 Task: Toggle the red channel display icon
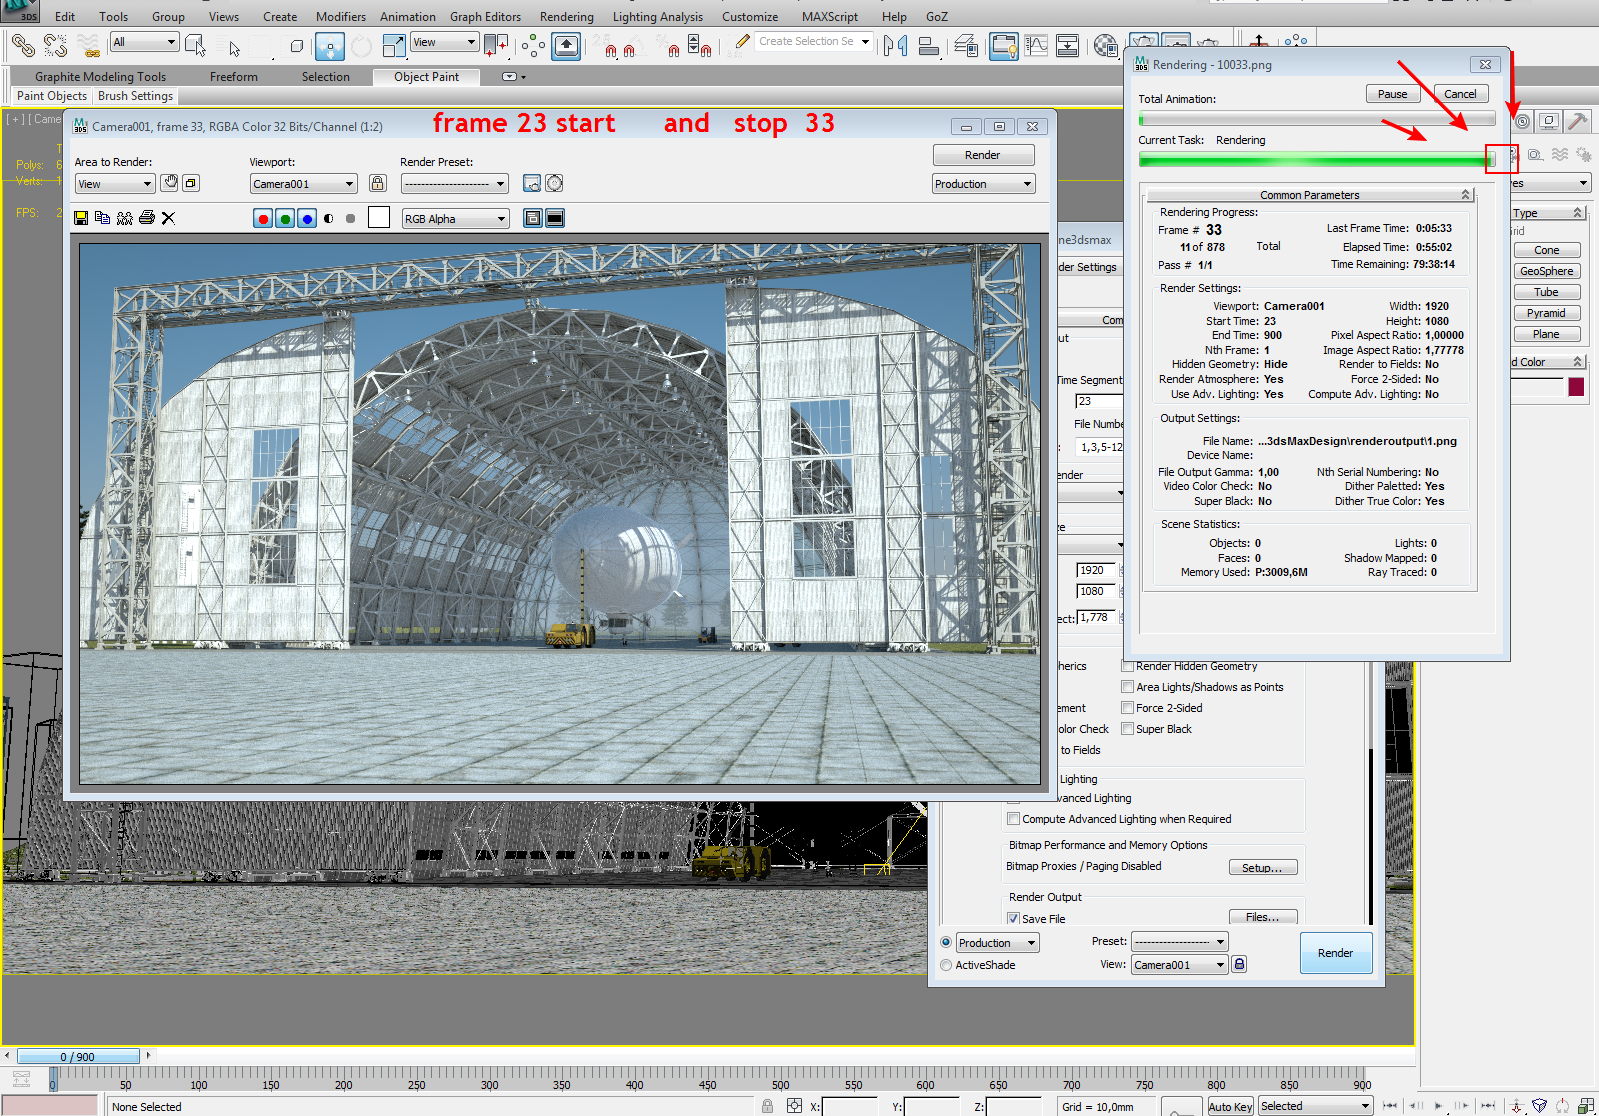click(263, 219)
